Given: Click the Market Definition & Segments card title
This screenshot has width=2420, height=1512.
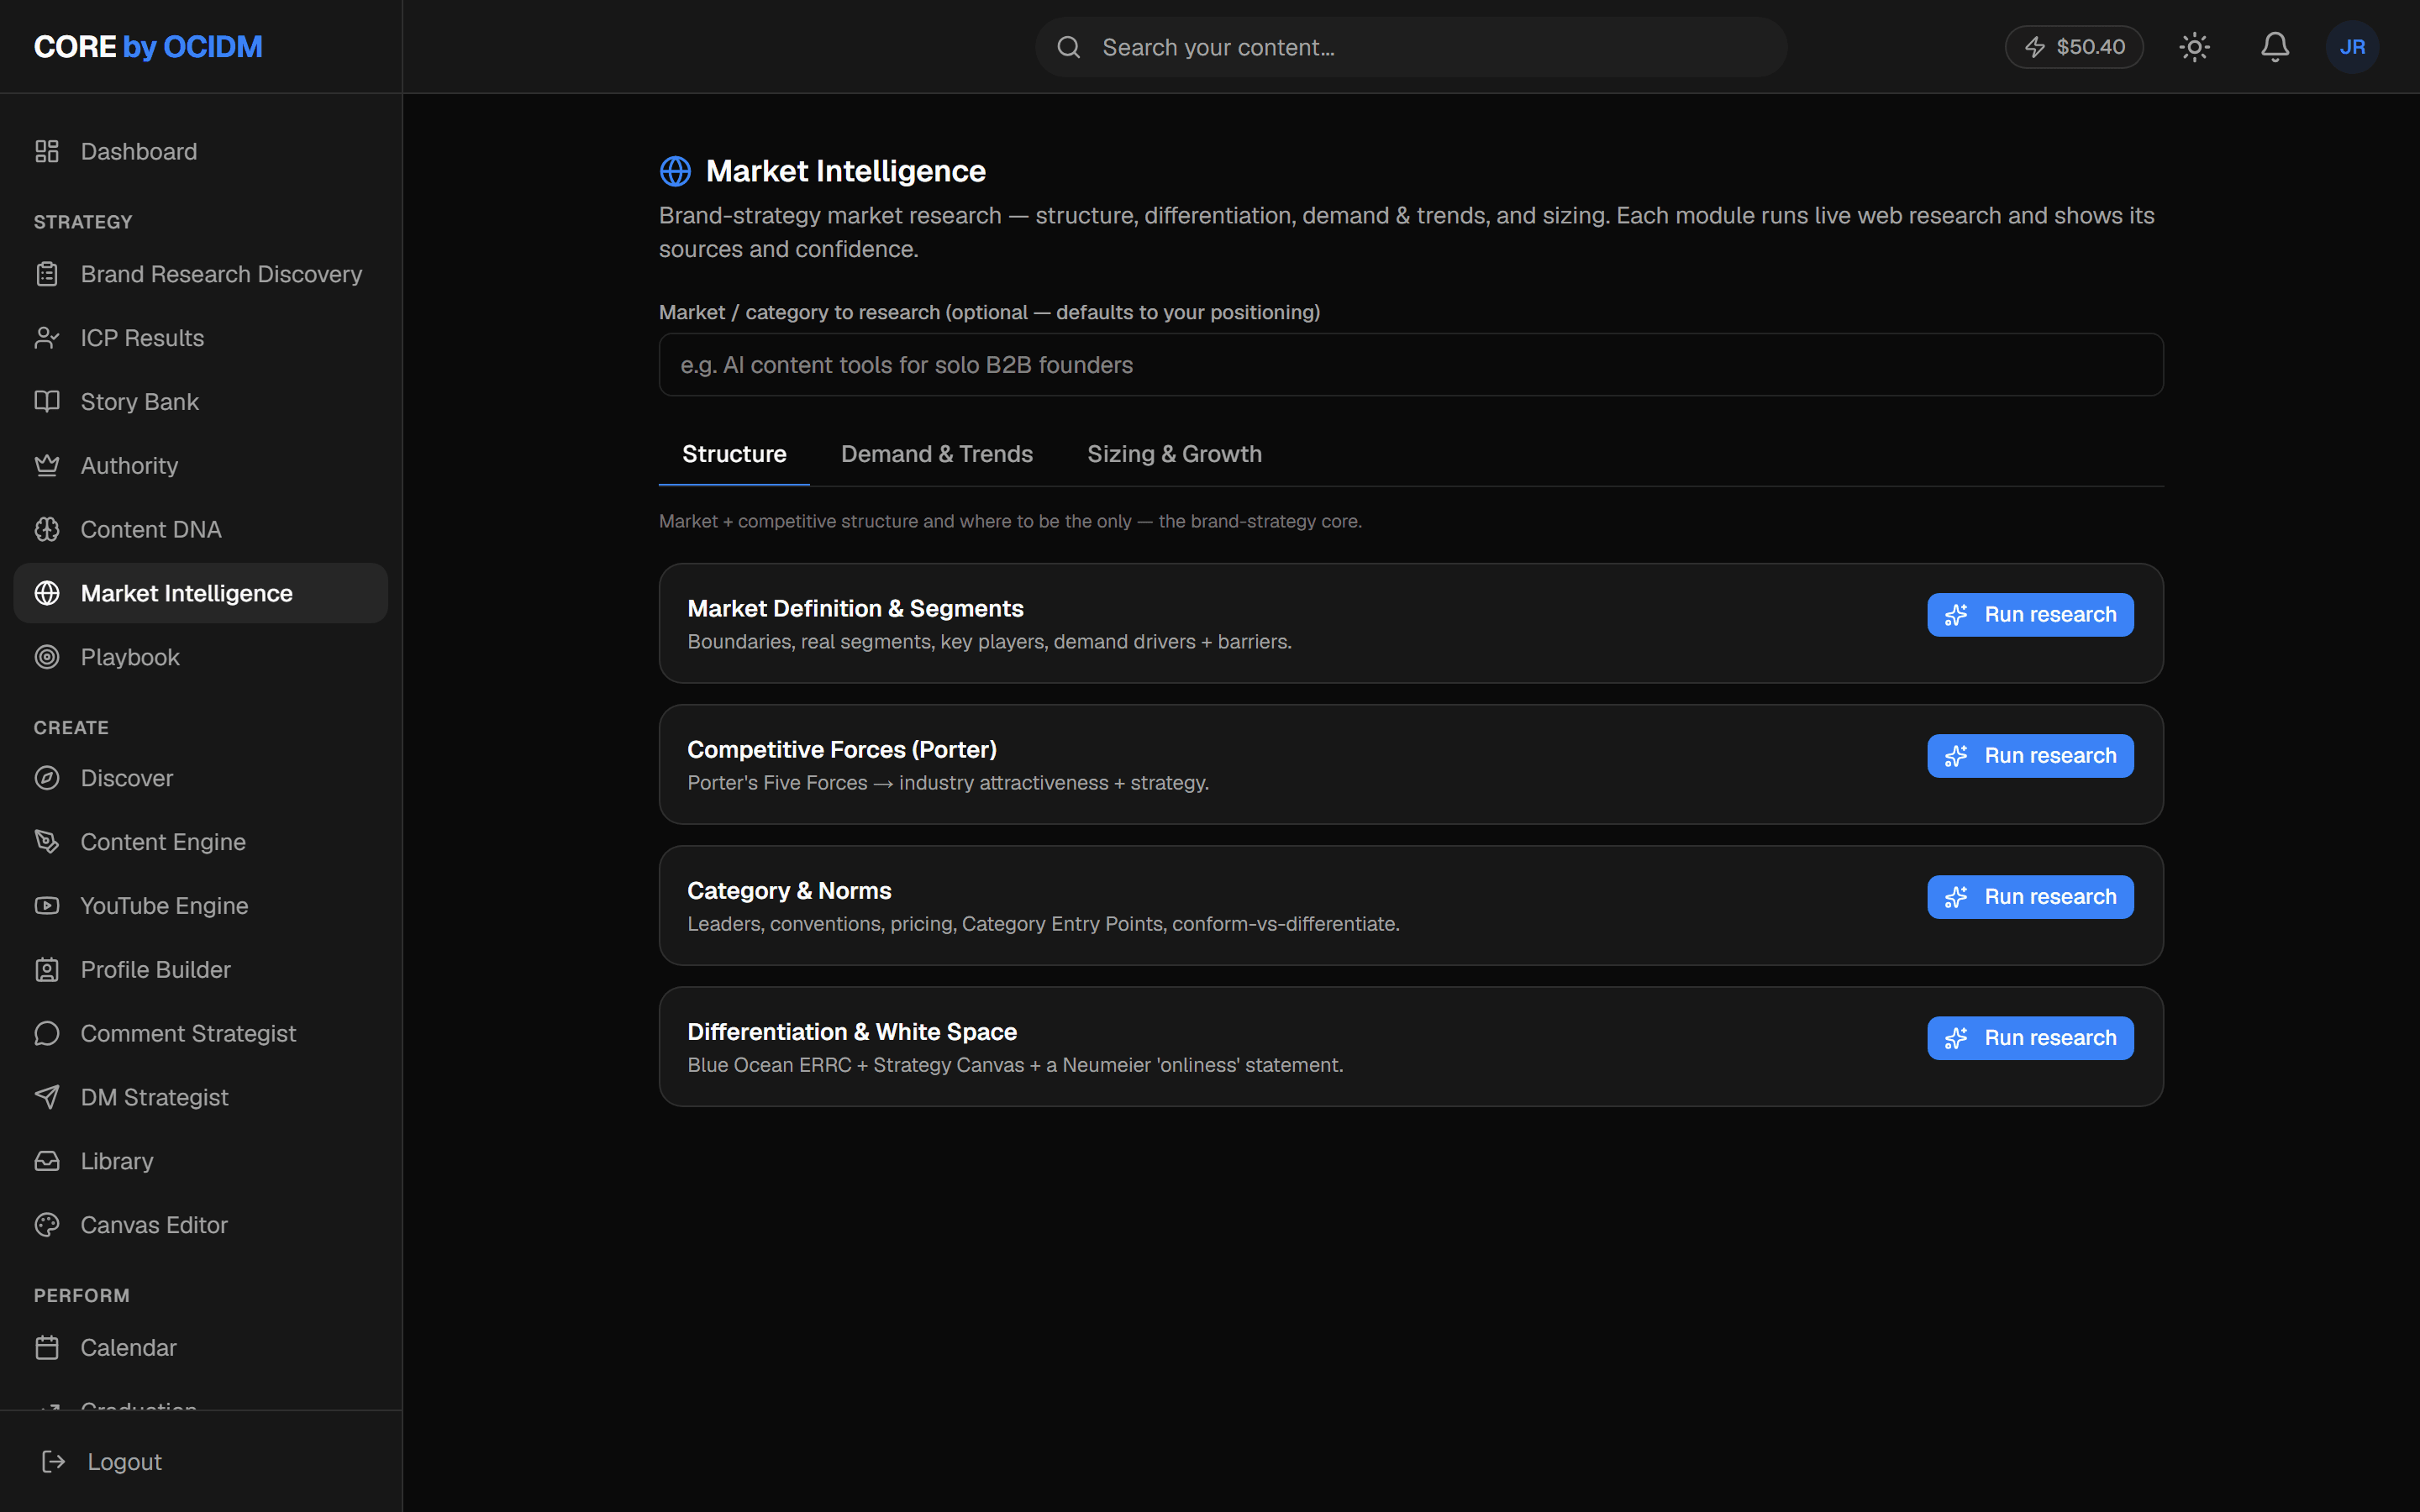Looking at the screenshot, I should [855, 608].
